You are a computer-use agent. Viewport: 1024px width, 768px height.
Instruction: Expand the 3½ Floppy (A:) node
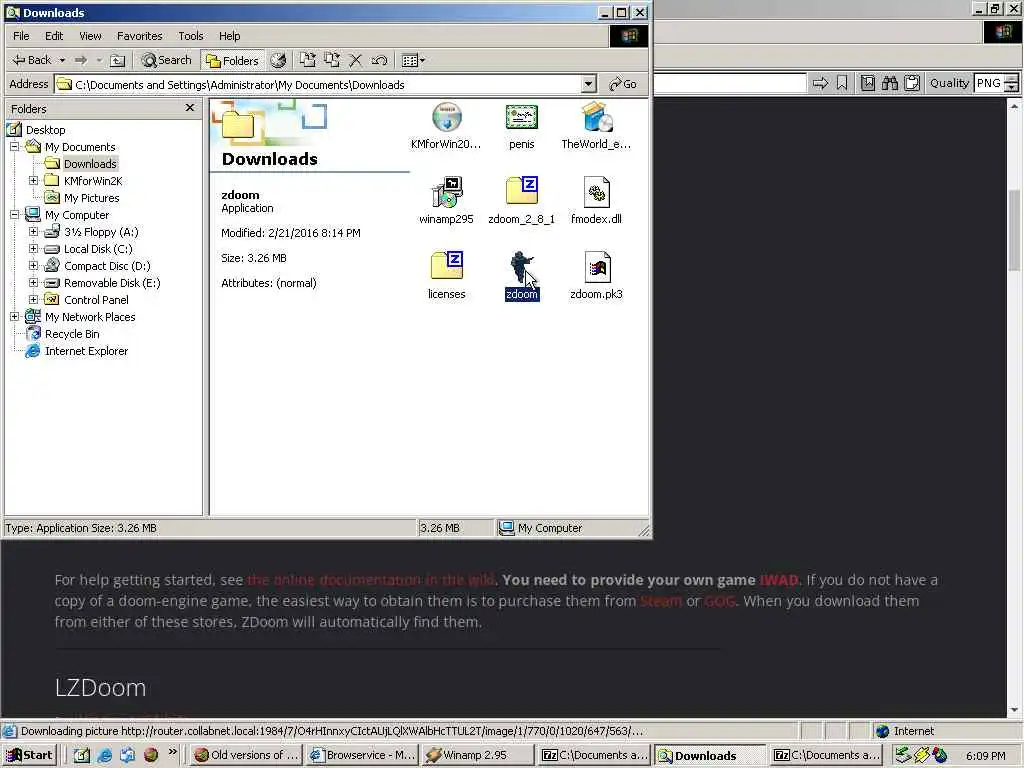coord(33,232)
